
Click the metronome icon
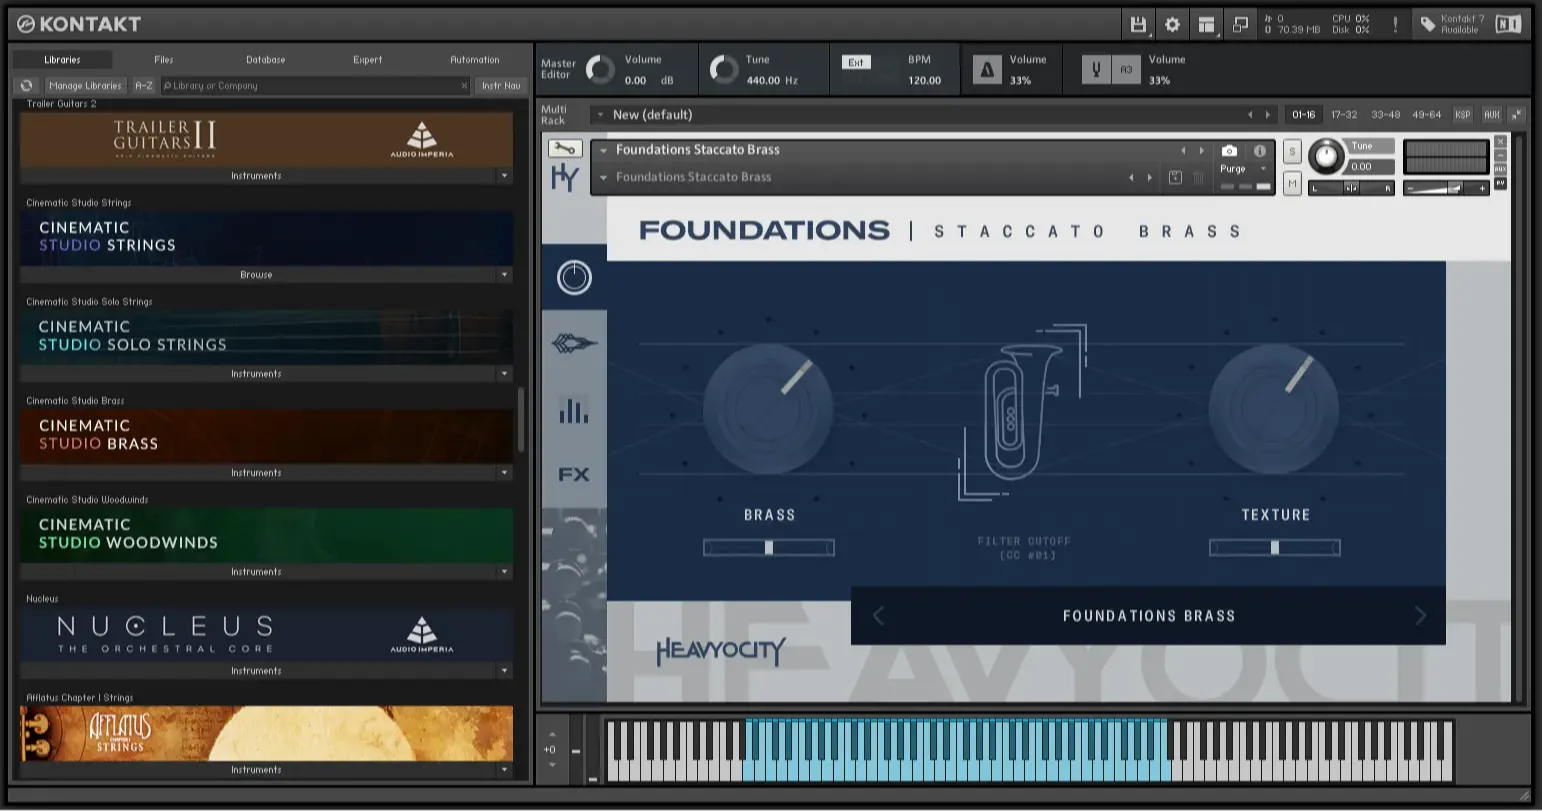coord(987,70)
